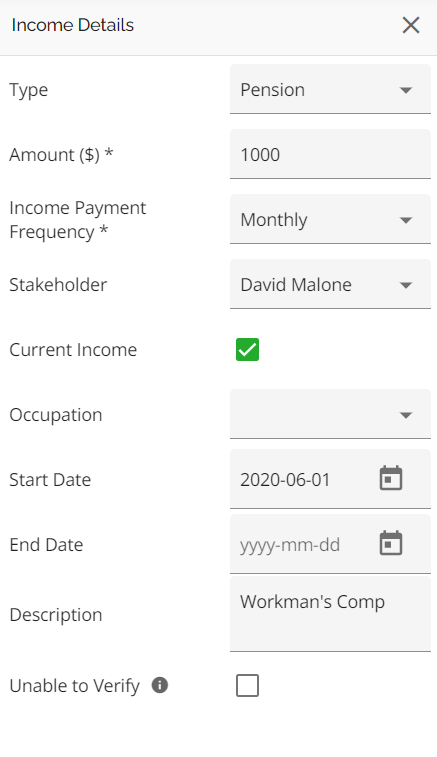Uncheck the Current Income checkbox
The width and height of the screenshot is (437, 757).
247,350
